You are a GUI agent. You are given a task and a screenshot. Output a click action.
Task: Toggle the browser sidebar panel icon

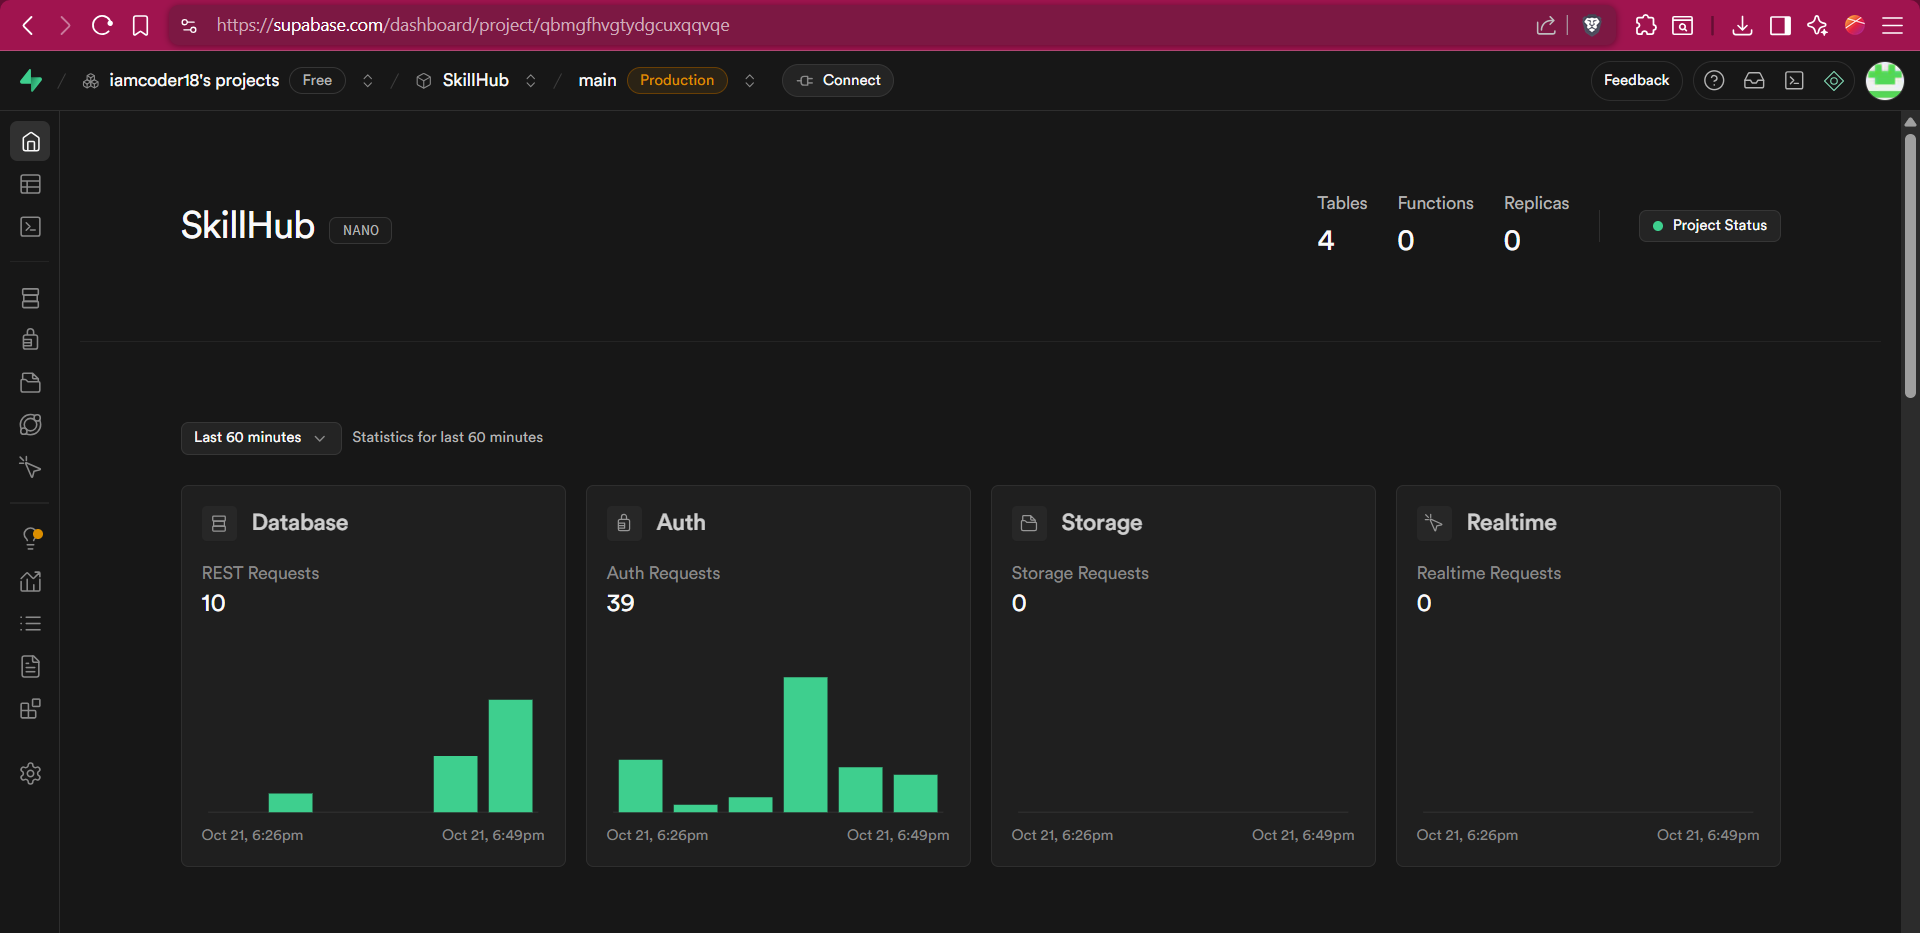pos(1780,25)
